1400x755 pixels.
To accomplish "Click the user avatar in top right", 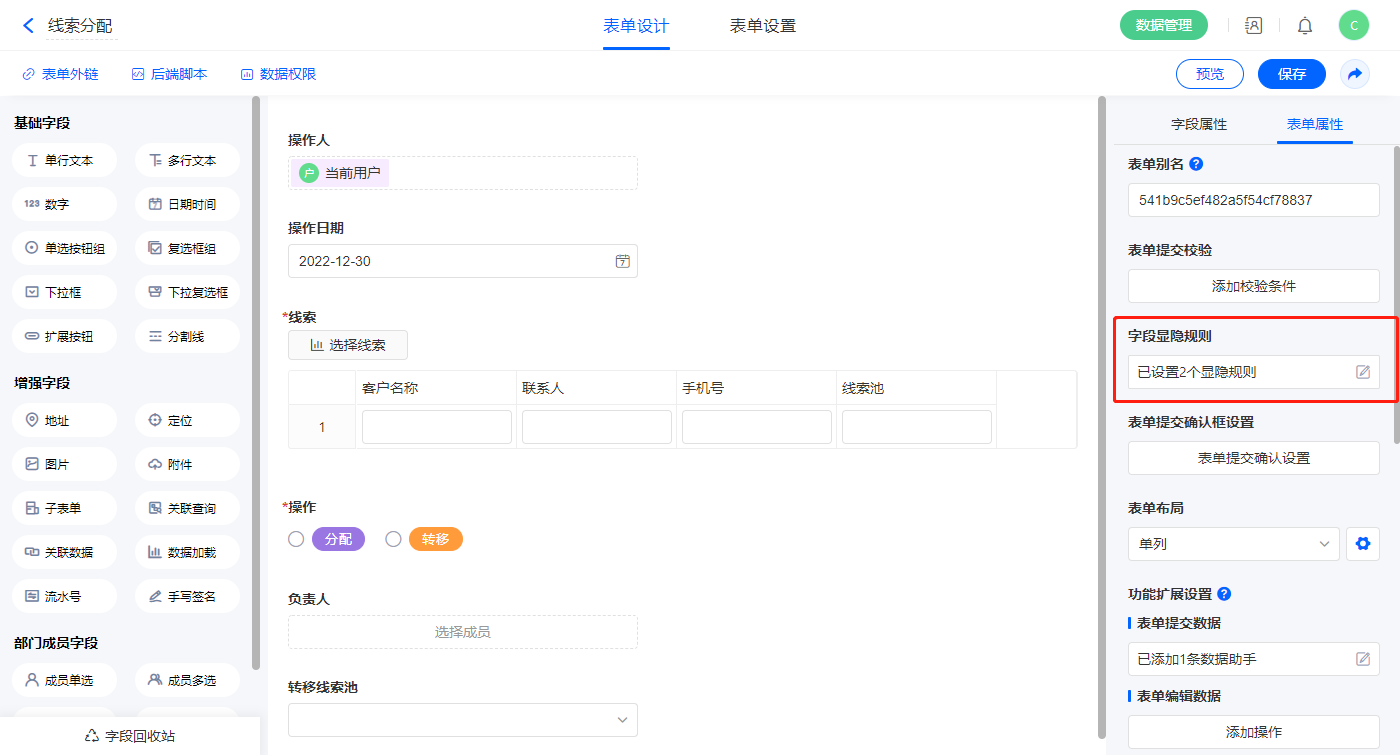I will [x=1353, y=26].
